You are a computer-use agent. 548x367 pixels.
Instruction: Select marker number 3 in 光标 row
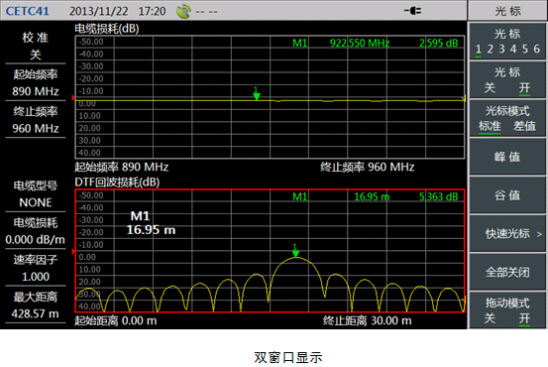502,49
